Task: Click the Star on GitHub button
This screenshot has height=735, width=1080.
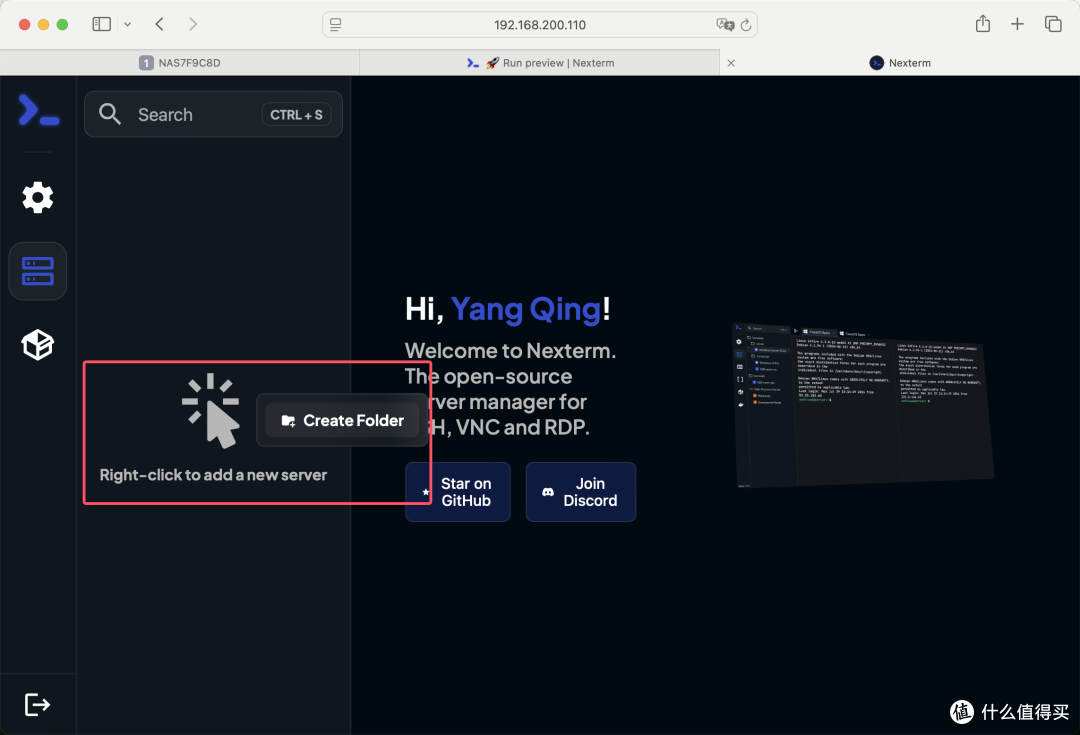Action: (x=457, y=491)
